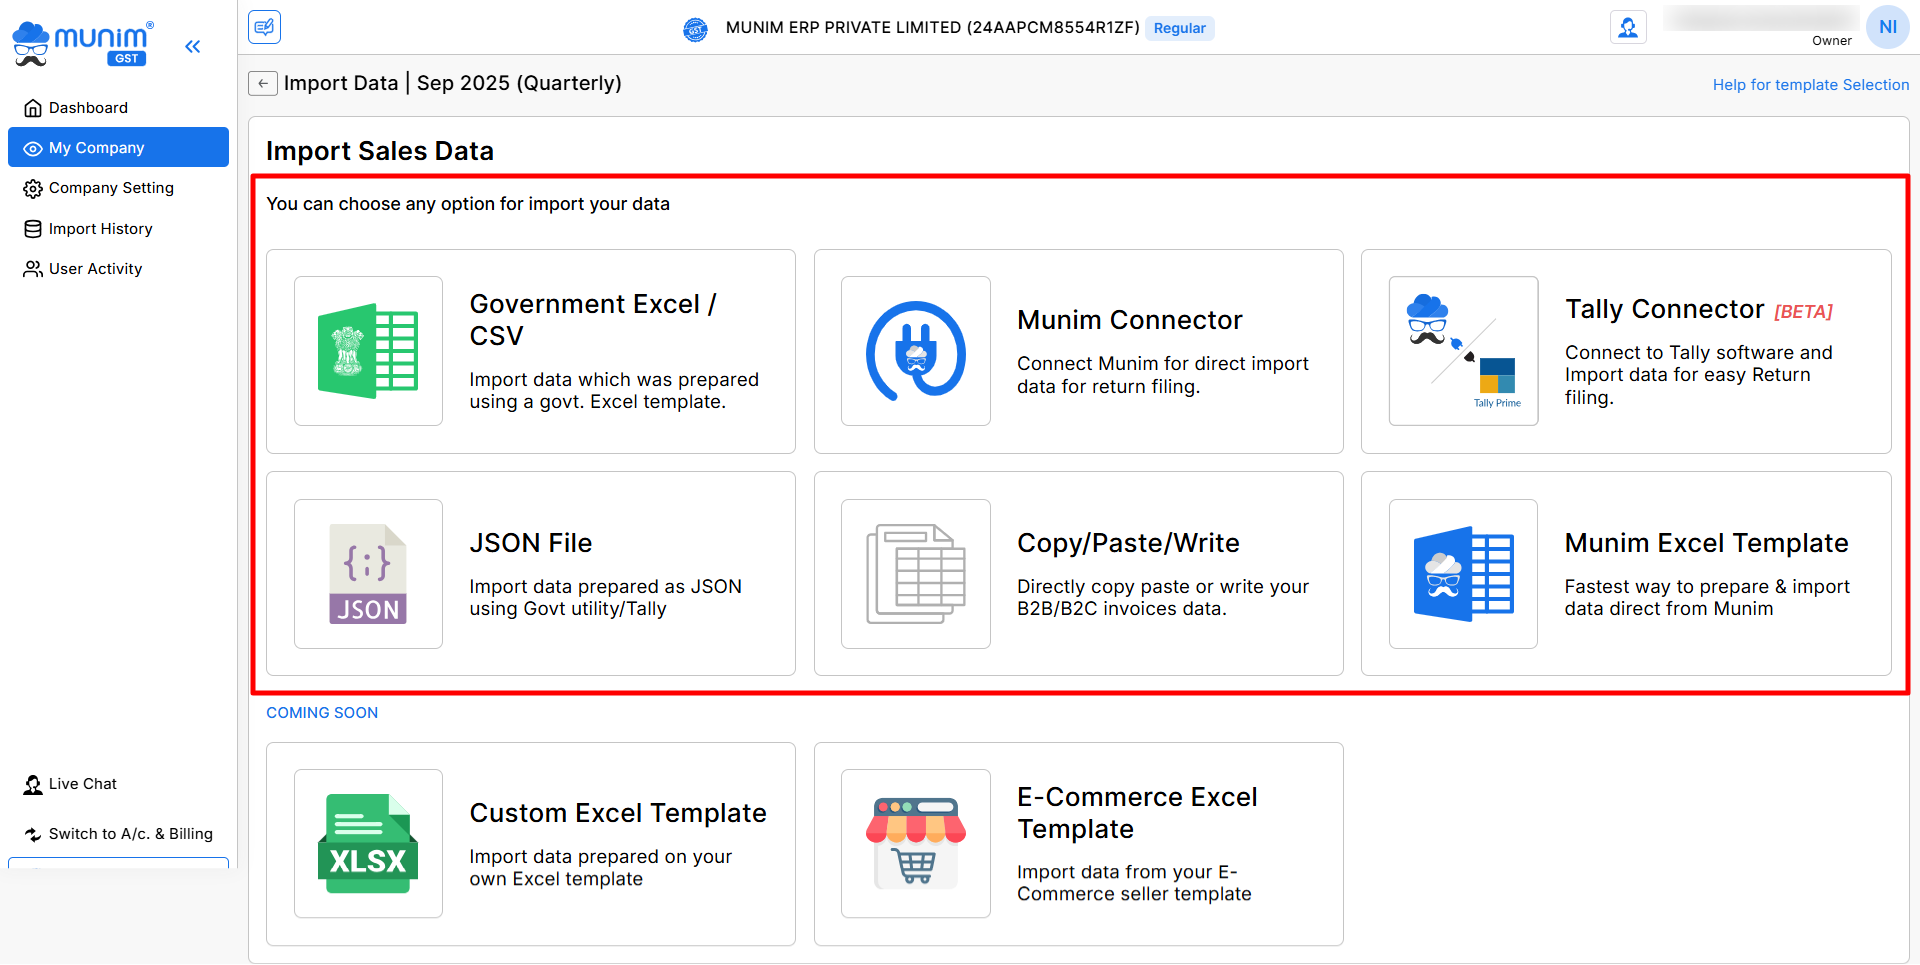
Task: Start Live Chat from sidebar
Action: [83, 784]
